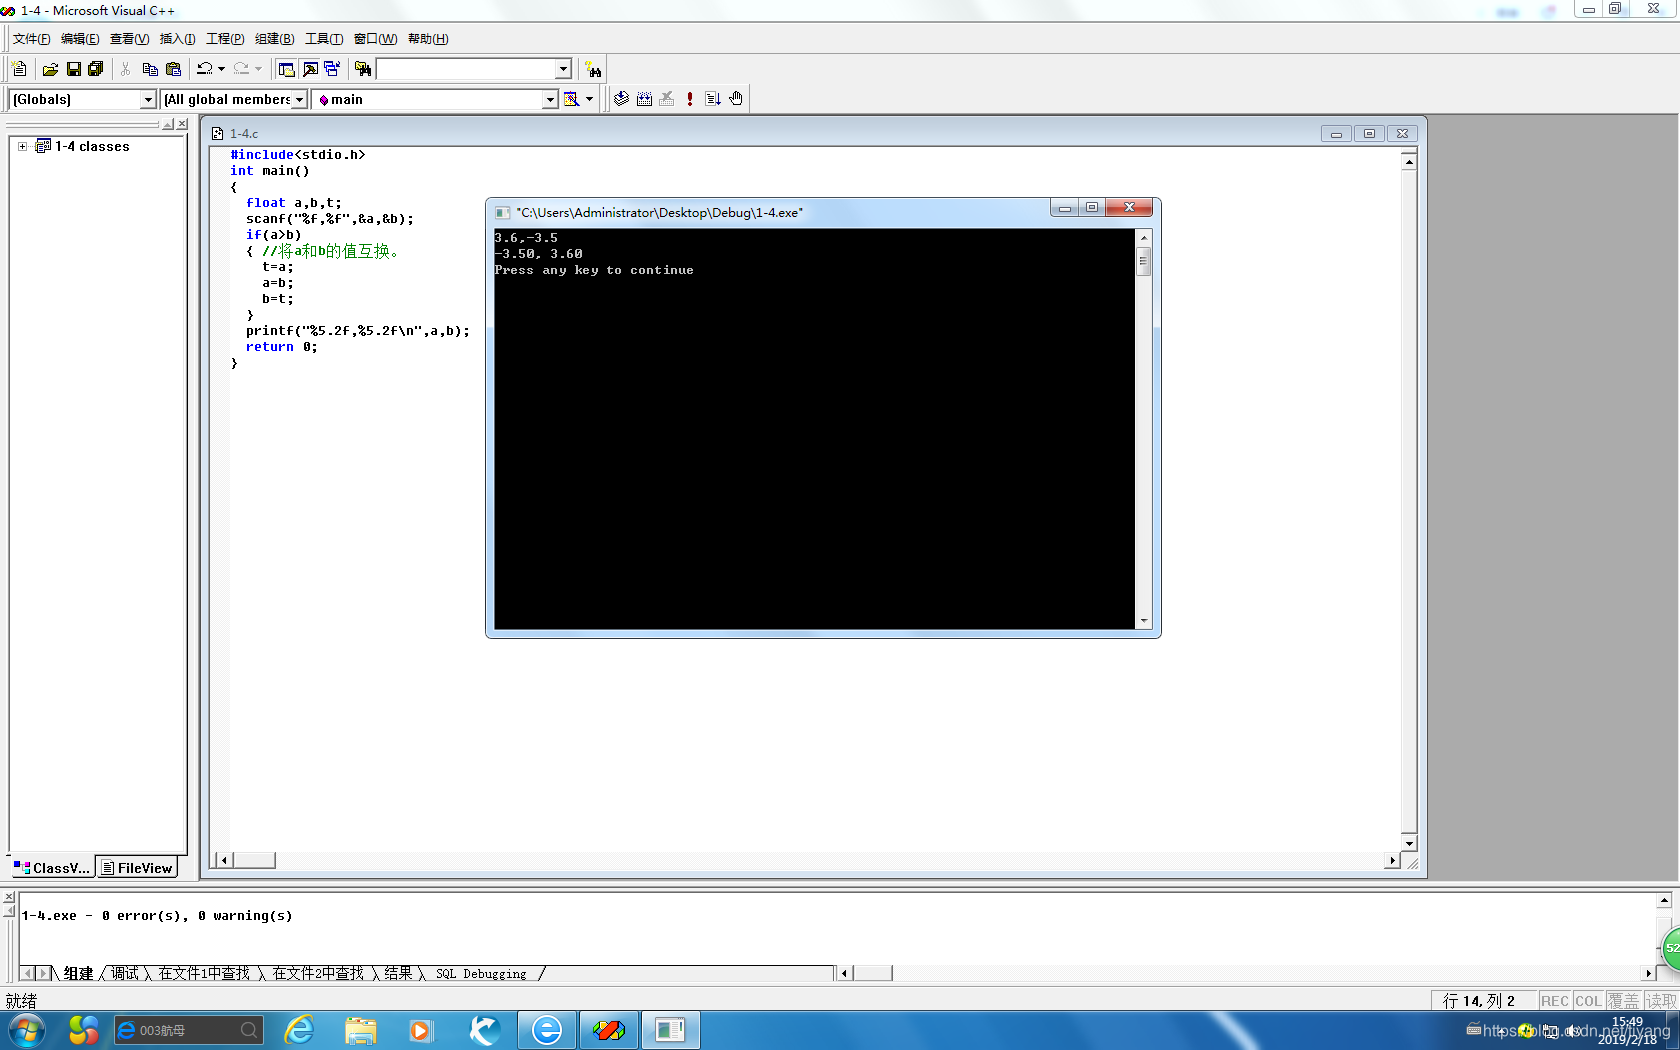Click the Find text input field
Image resolution: width=1680 pixels, height=1050 pixels.
(466, 69)
